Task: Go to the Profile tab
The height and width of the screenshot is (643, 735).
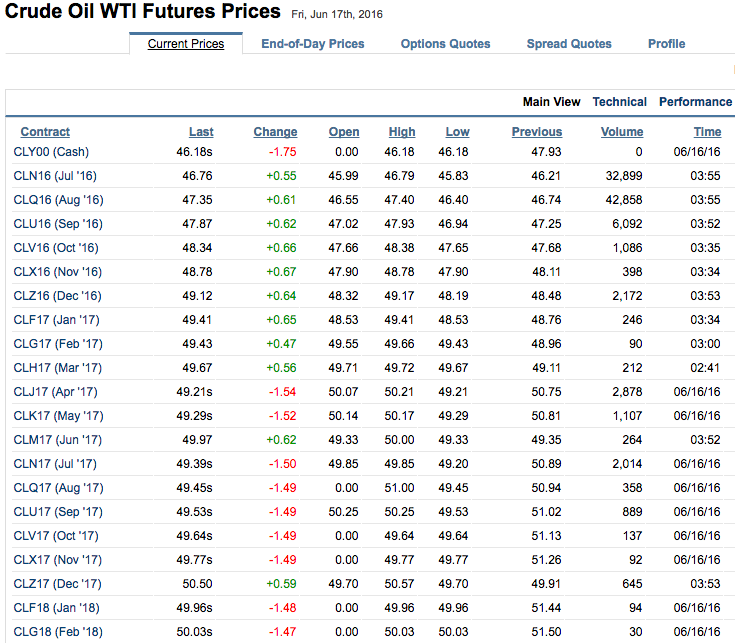Action: pos(666,44)
